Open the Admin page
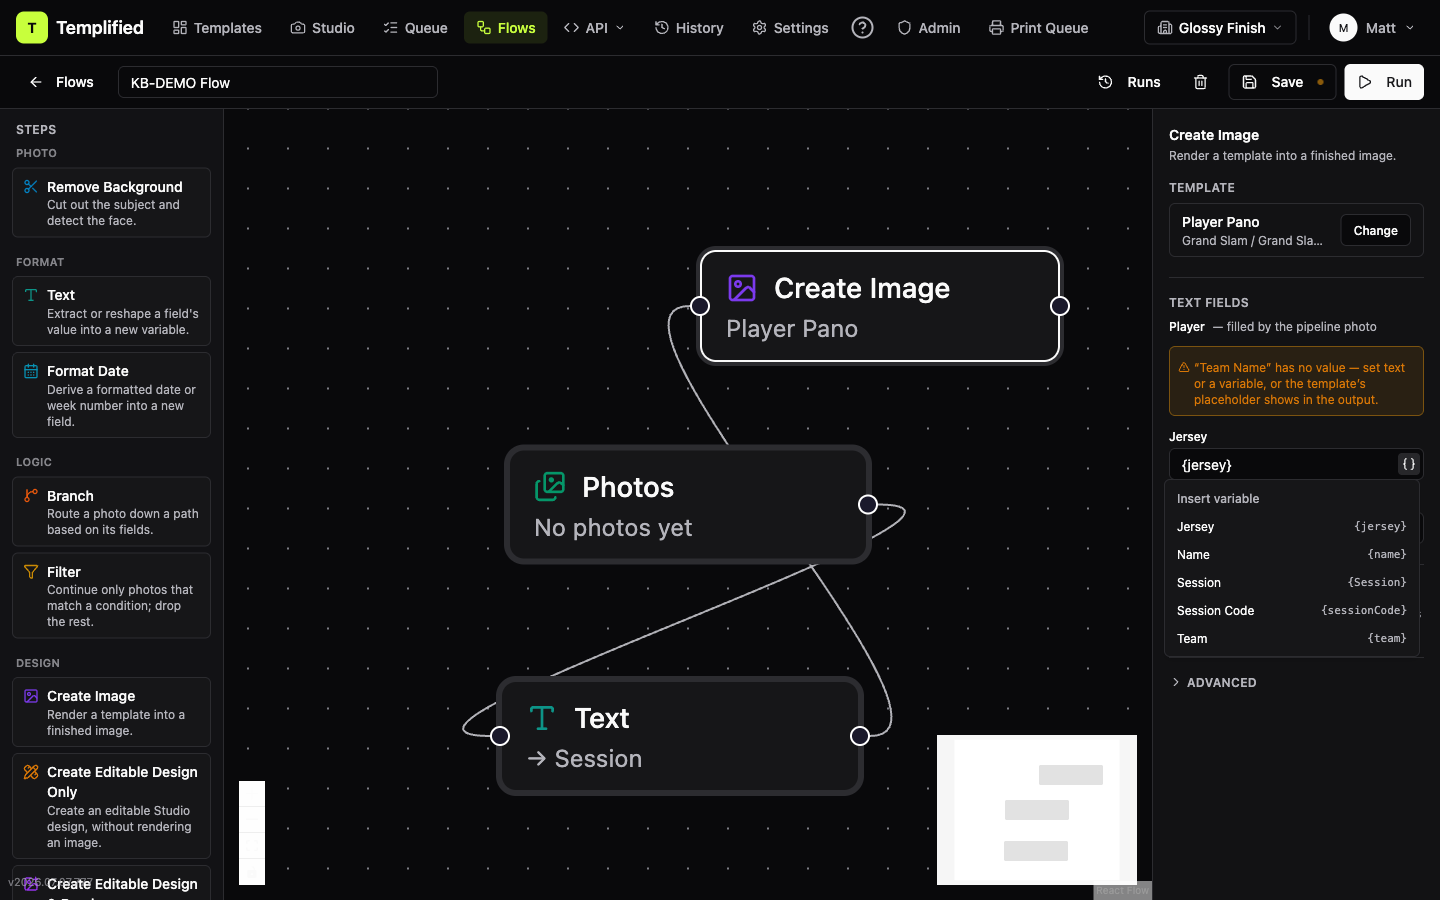1440x900 pixels. point(928,28)
